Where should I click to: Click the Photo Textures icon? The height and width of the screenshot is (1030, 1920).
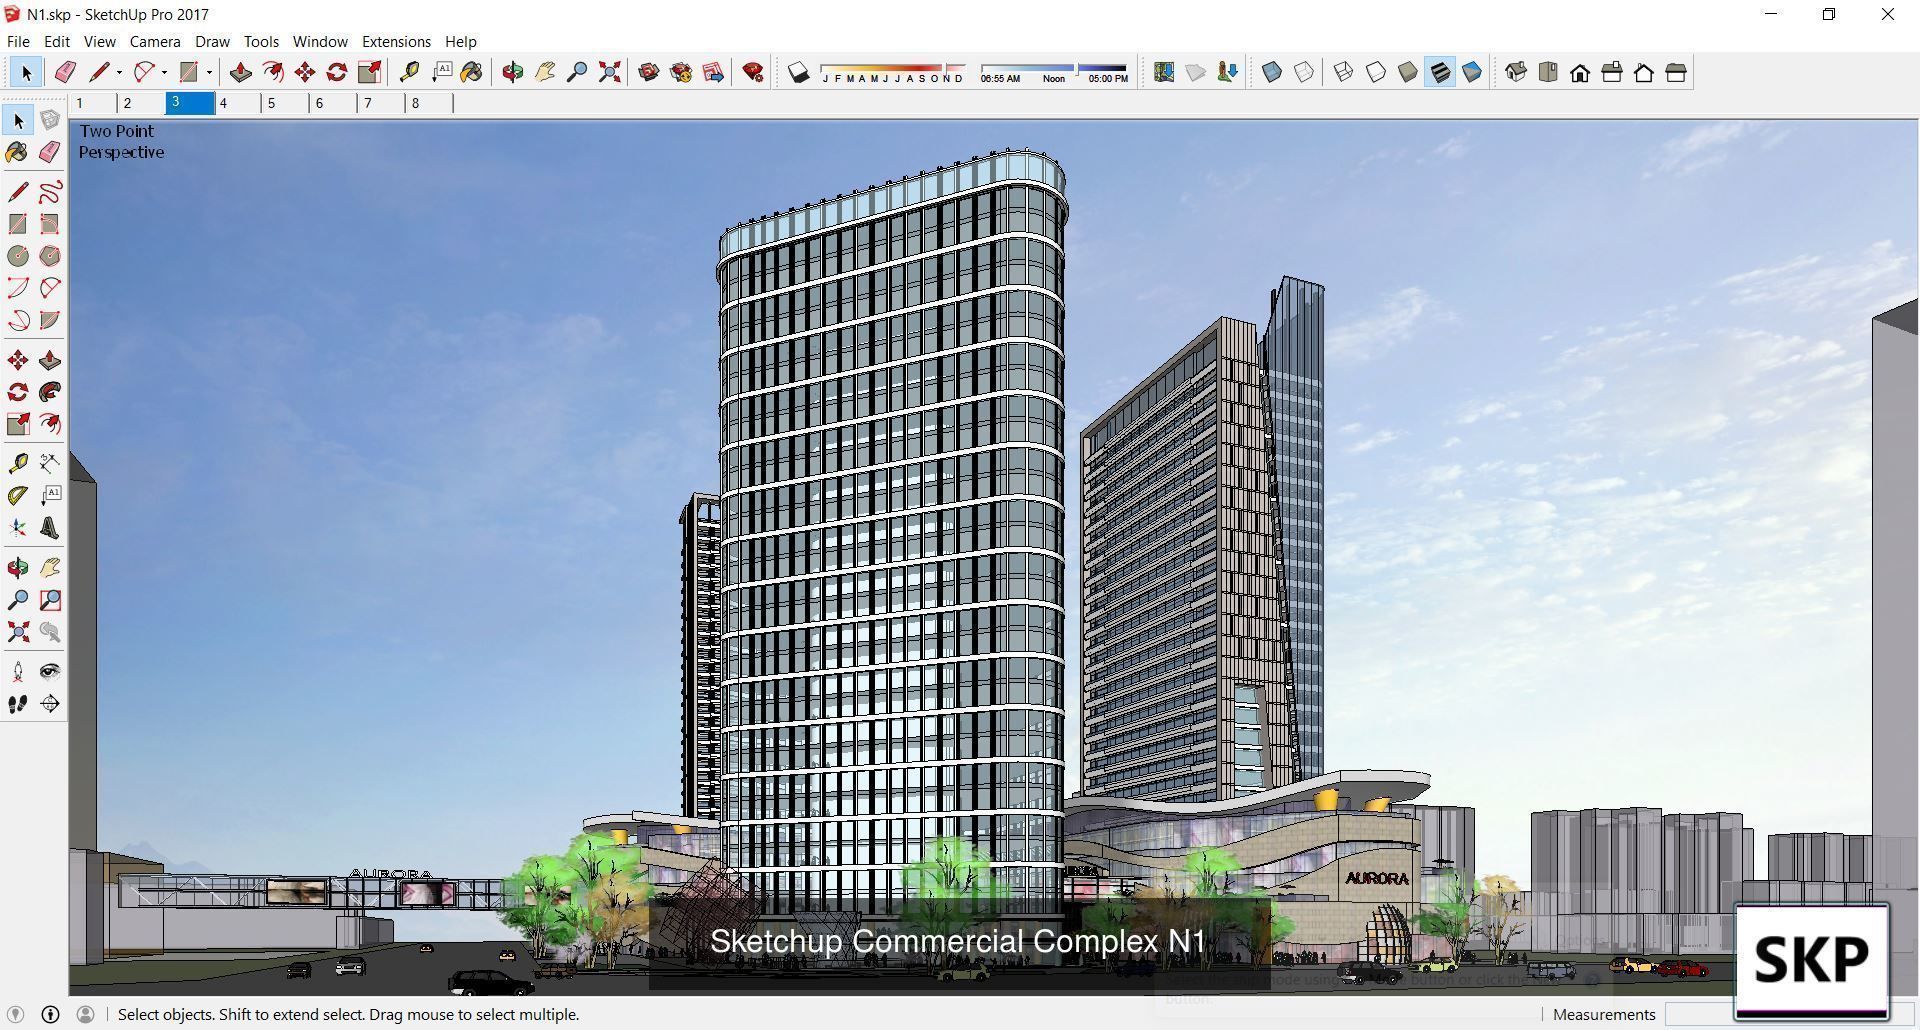[1228, 72]
